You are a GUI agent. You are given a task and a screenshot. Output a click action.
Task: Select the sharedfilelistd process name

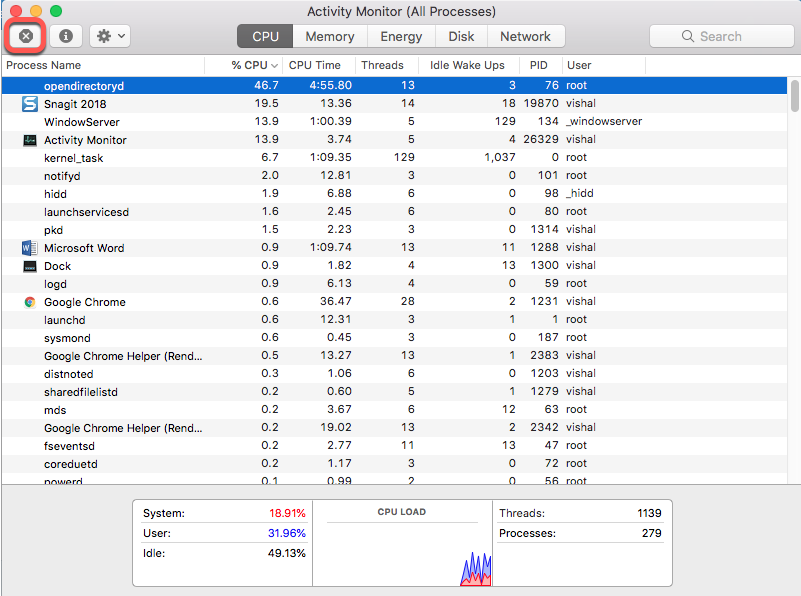point(81,392)
